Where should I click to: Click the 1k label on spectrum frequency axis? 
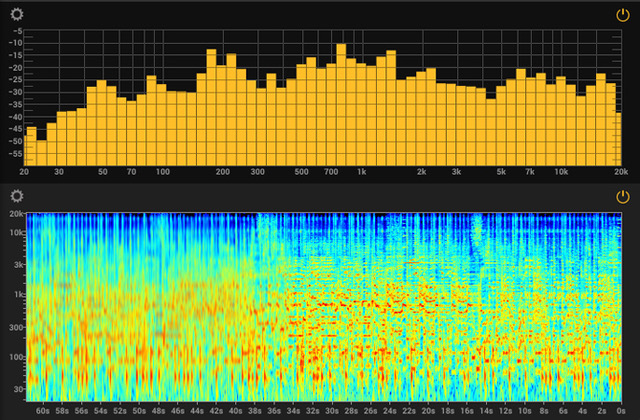[362, 172]
